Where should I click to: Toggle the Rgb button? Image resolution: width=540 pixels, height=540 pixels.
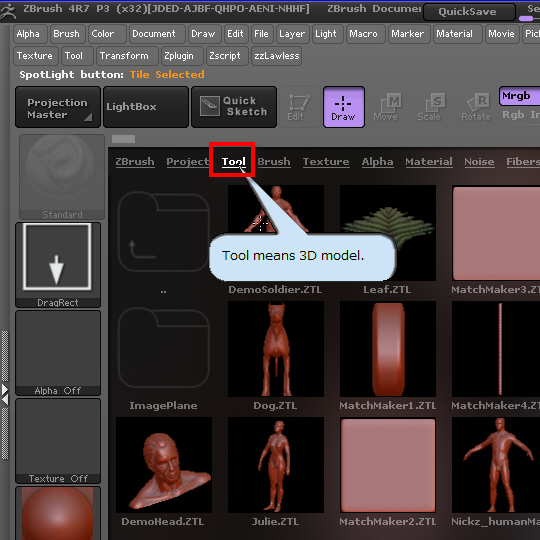click(x=513, y=115)
